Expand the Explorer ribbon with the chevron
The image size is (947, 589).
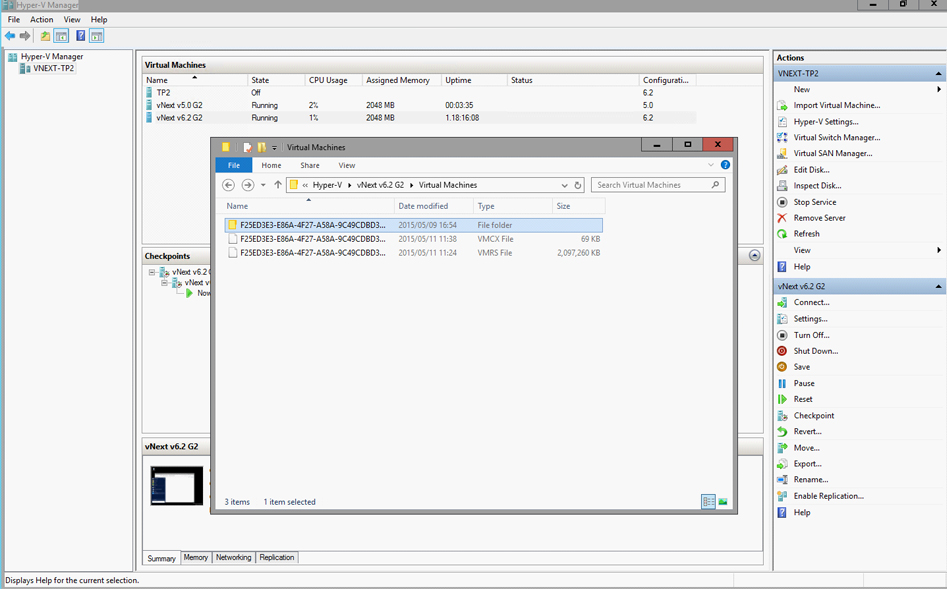click(x=711, y=165)
